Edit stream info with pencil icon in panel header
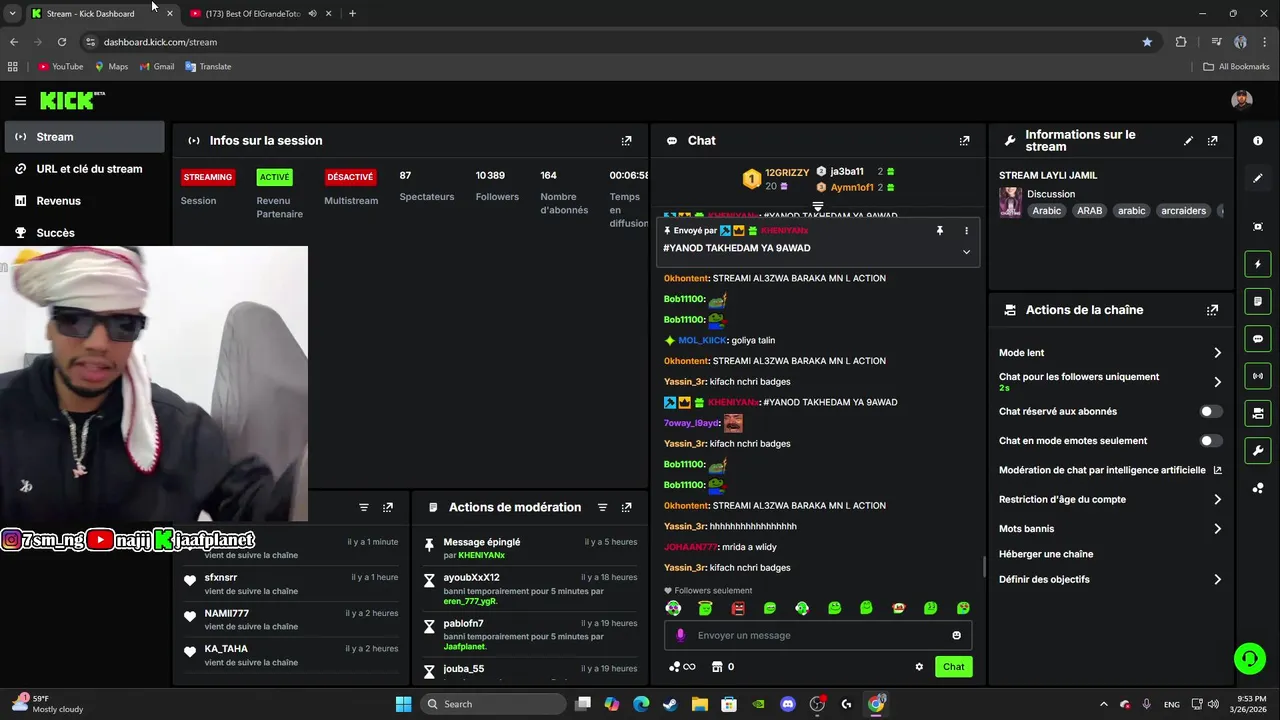The image size is (1280, 720). (x=1188, y=141)
